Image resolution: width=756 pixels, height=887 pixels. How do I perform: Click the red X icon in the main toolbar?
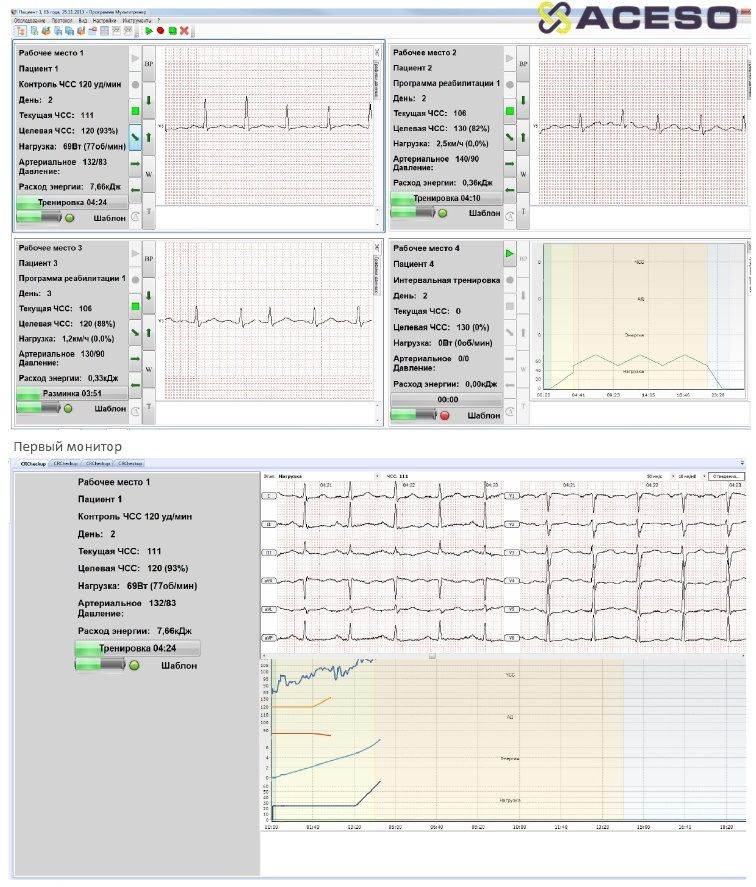184,31
